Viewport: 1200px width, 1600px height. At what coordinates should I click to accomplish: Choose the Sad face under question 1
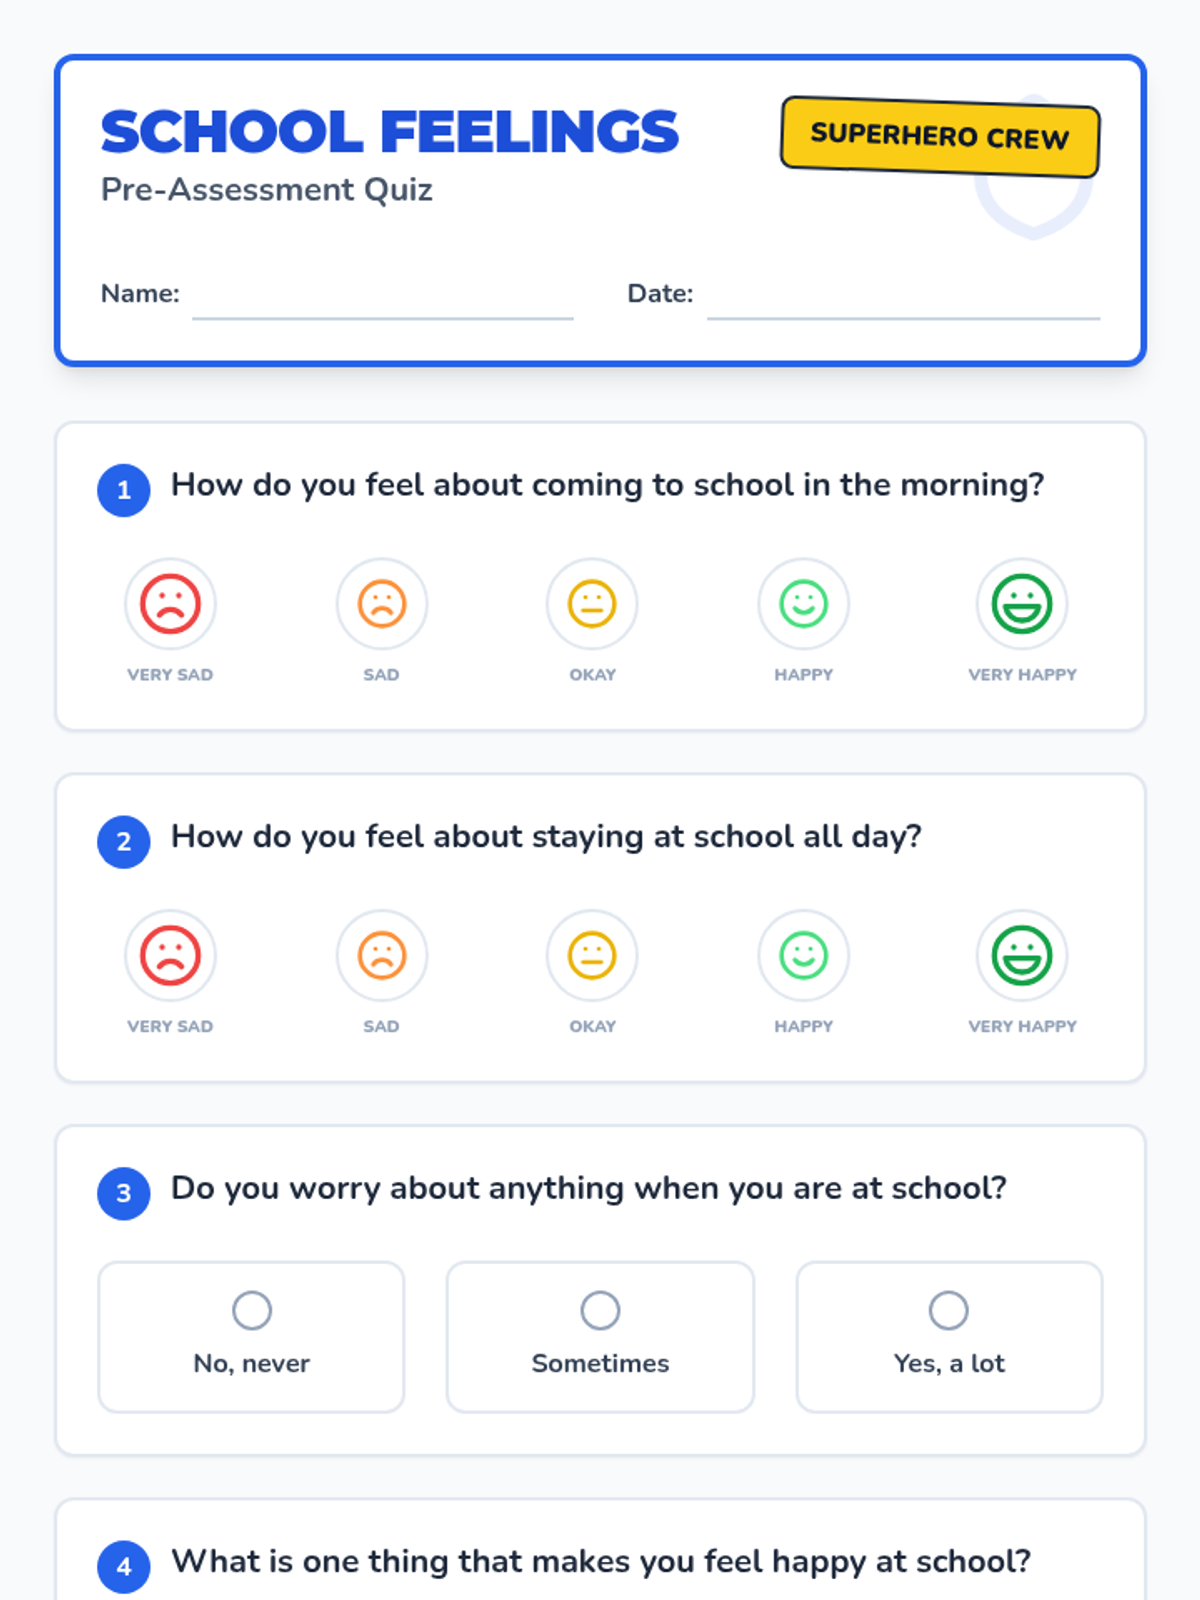coord(382,604)
